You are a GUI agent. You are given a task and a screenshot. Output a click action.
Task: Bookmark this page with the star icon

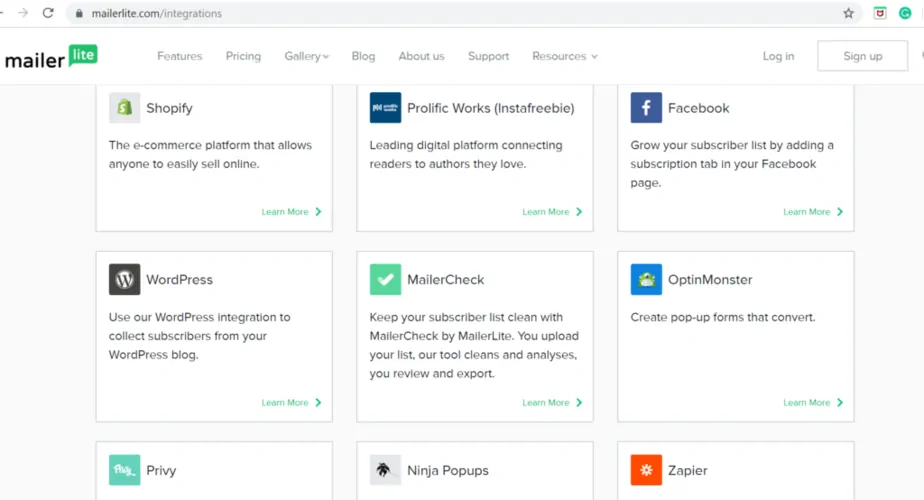click(848, 13)
